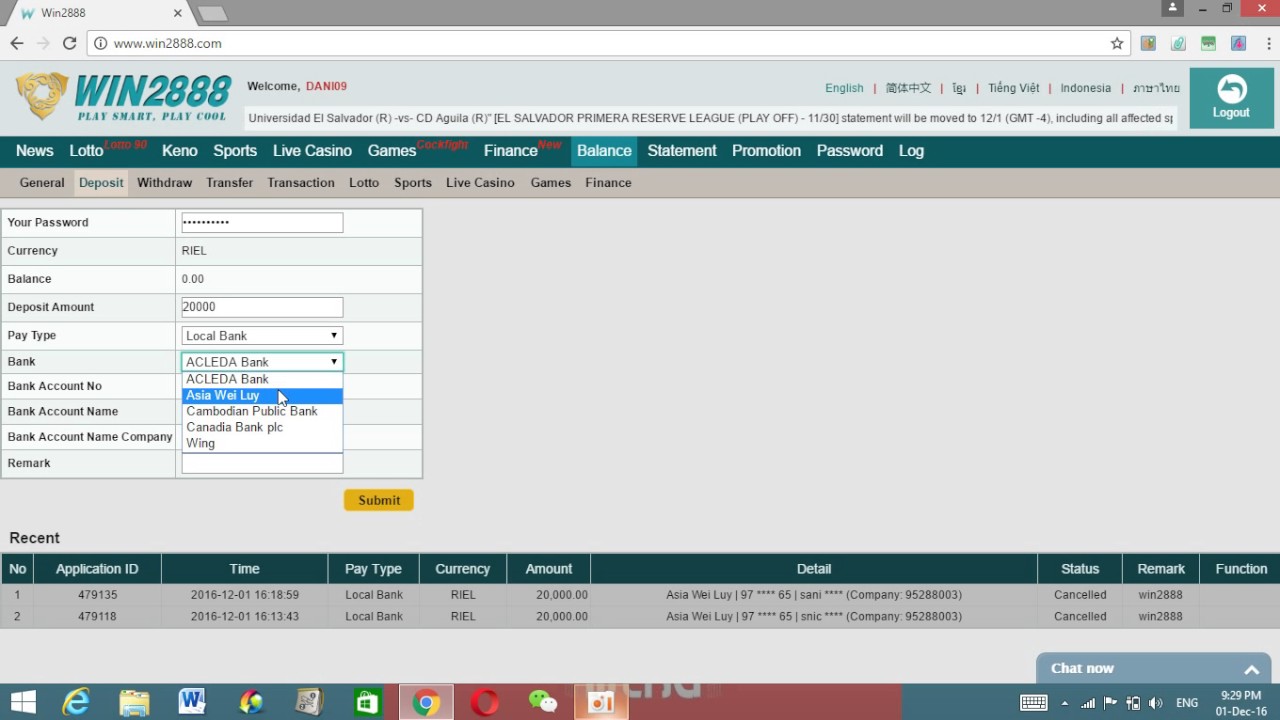Close the Win2888 browser tab
This screenshot has height=720, width=1280.
pos(178,13)
